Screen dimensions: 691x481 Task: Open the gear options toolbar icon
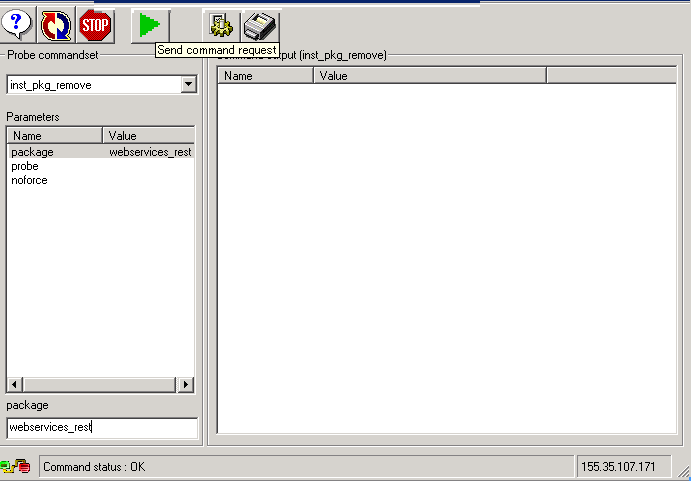(x=220, y=25)
